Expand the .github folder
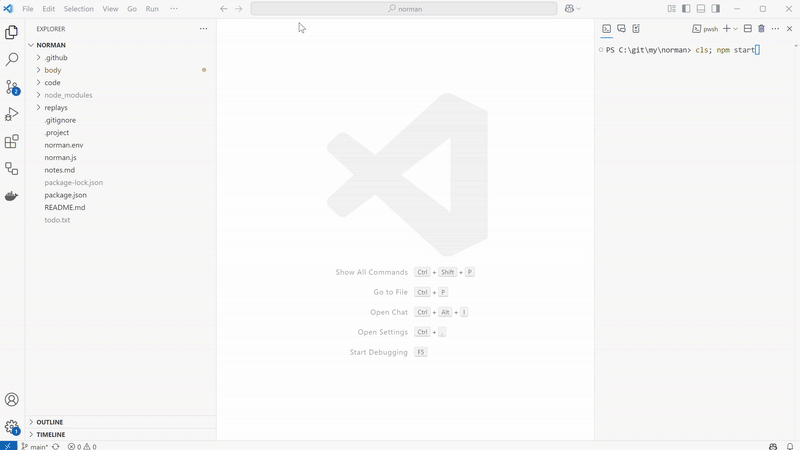 point(120,58)
